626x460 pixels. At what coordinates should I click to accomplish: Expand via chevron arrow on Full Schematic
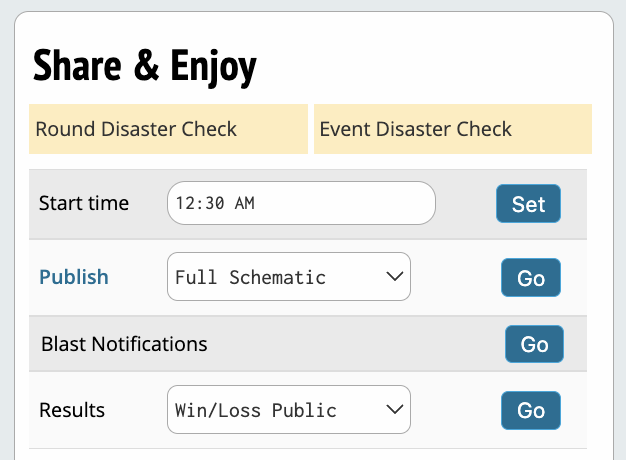coord(394,276)
